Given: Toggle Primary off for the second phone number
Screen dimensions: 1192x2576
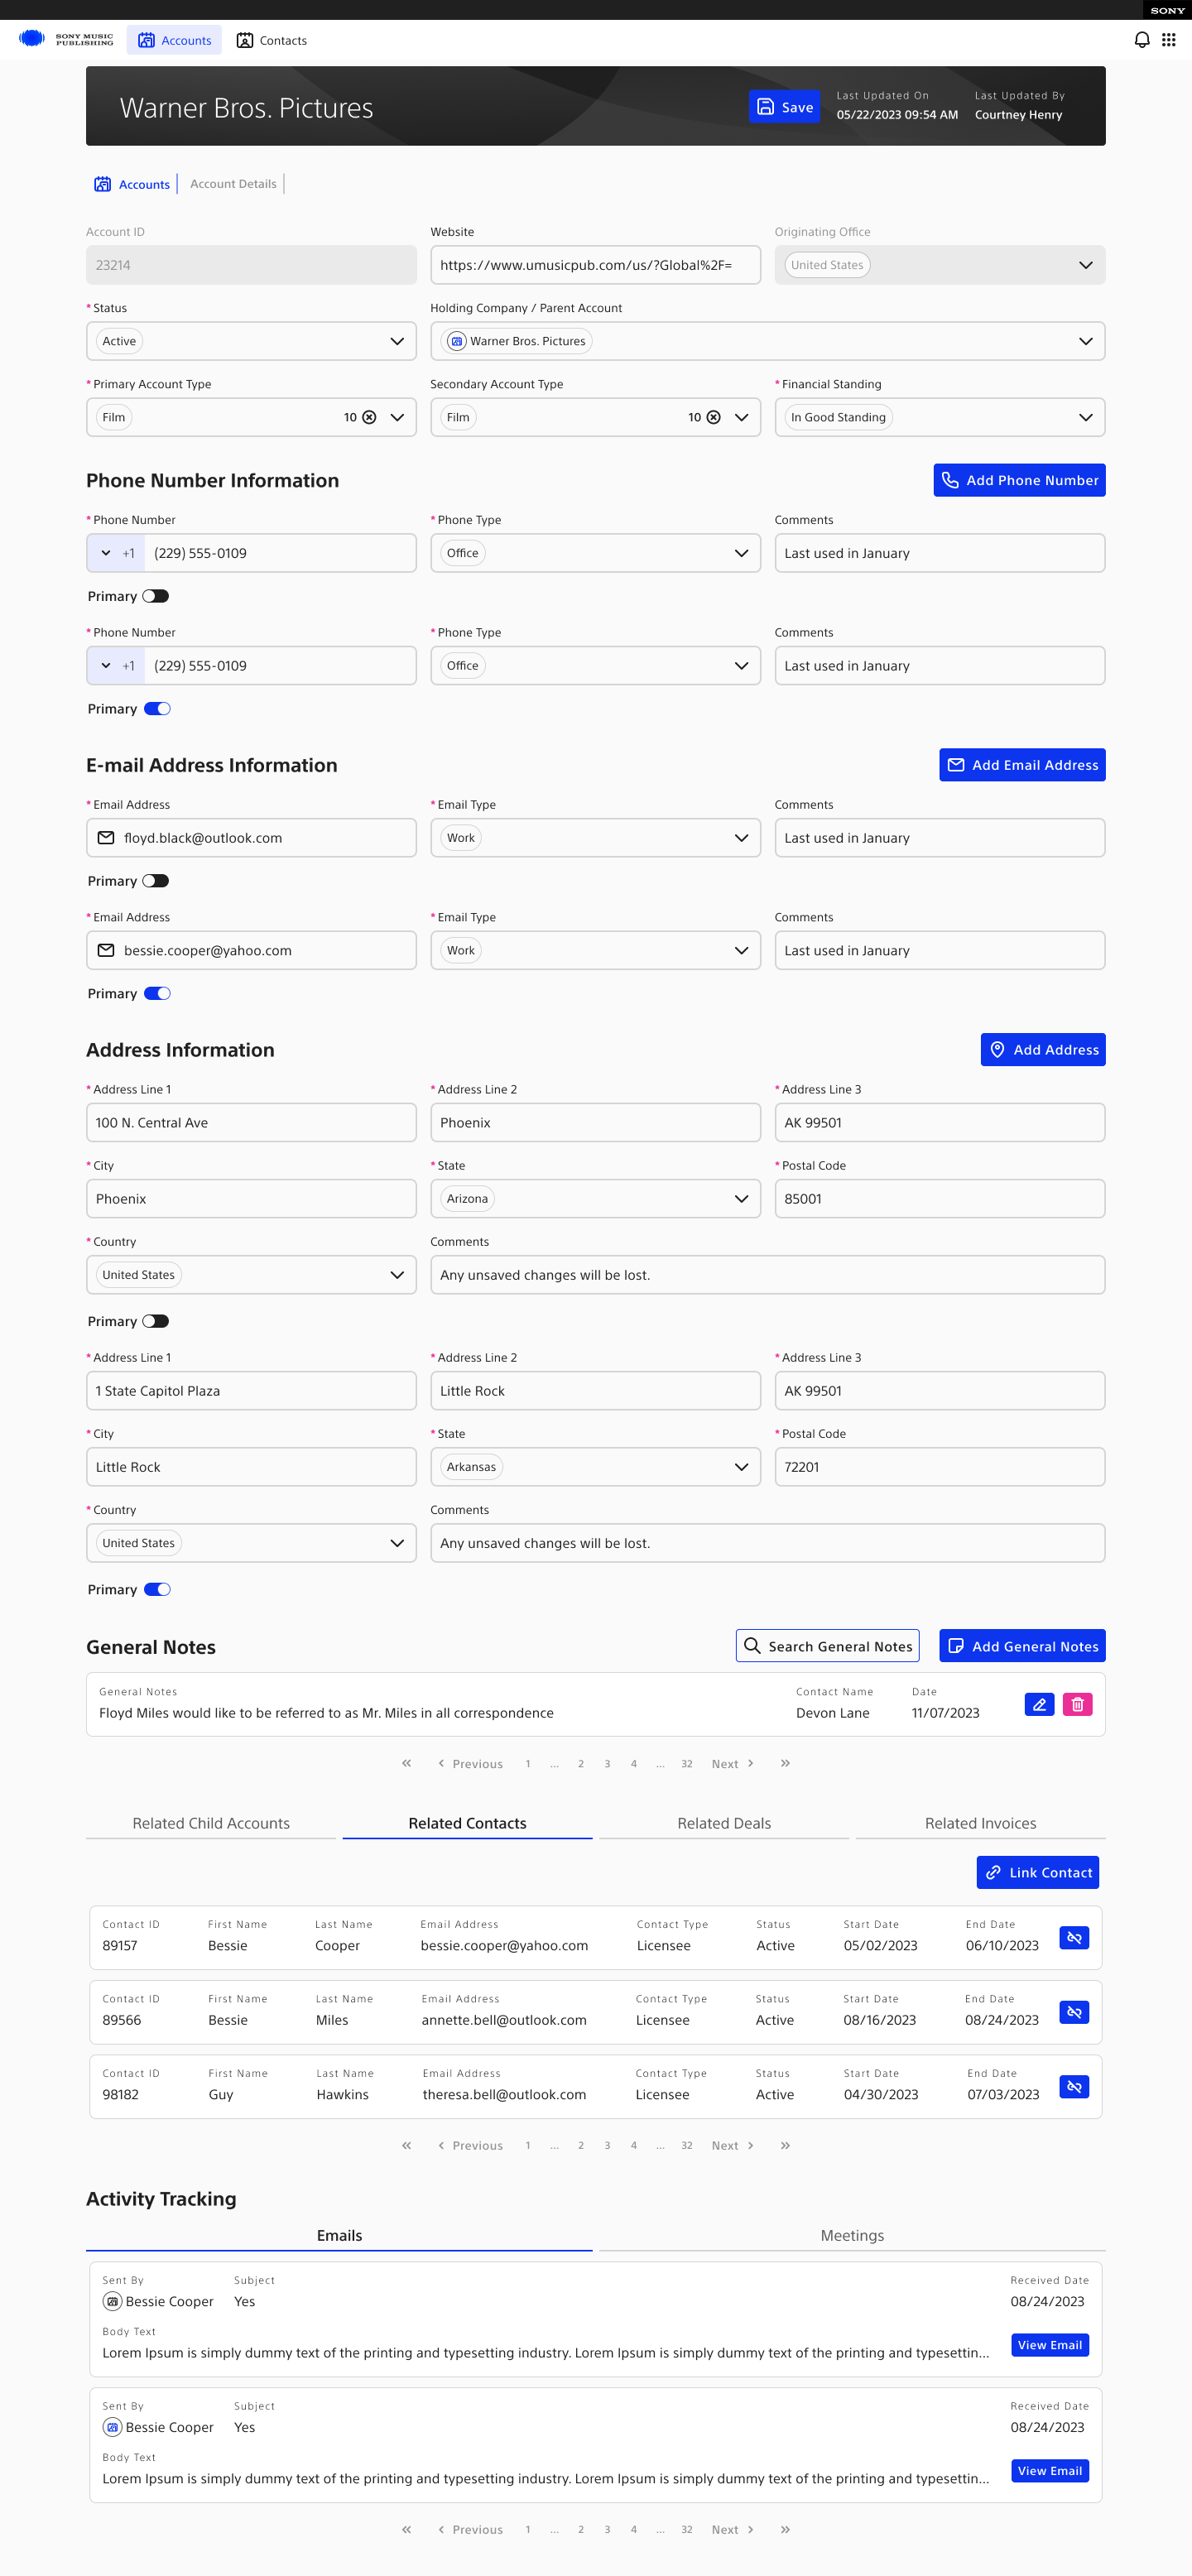Looking at the screenshot, I should point(157,709).
